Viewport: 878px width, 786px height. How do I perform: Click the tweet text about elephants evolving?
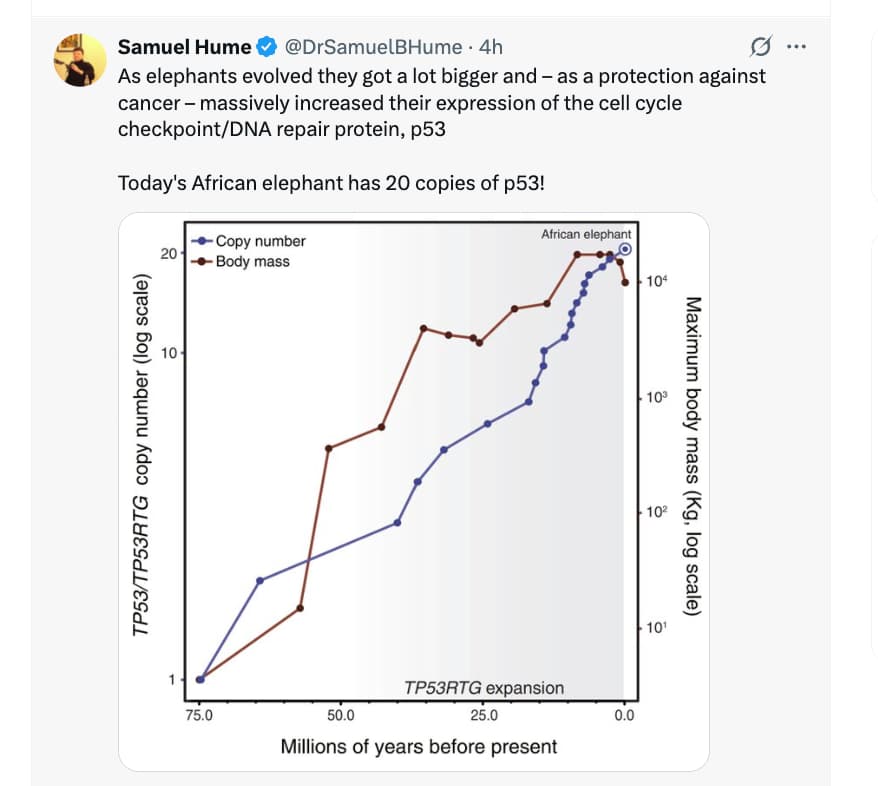(440, 102)
